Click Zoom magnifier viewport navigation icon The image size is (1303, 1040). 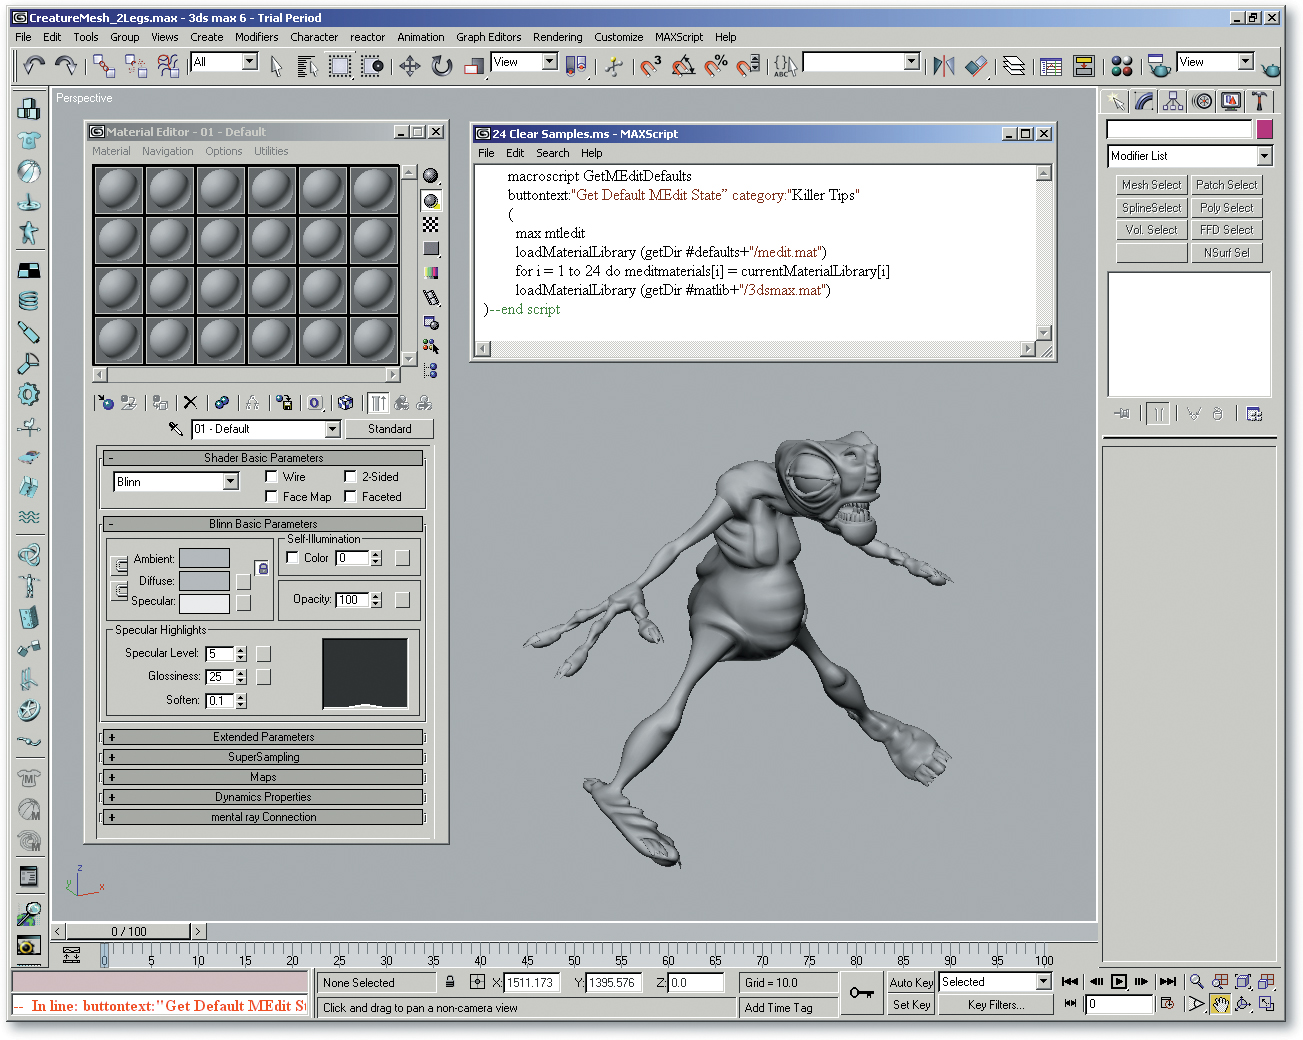coord(1196,982)
